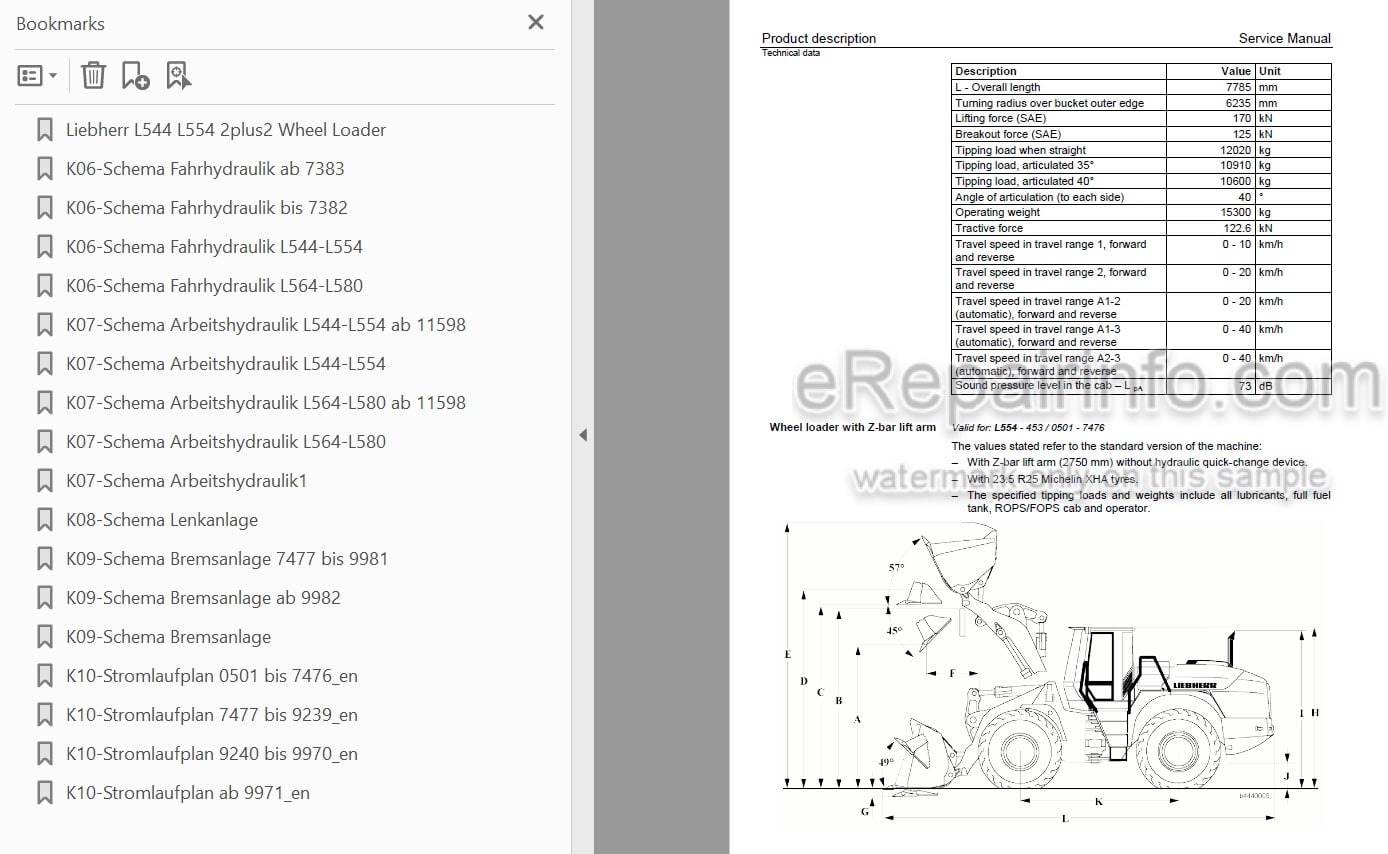The height and width of the screenshot is (854, 1388).
Task: Go to K06-Schema Fahrhydraulik L564-L580
Action: (x=214, y=286)
